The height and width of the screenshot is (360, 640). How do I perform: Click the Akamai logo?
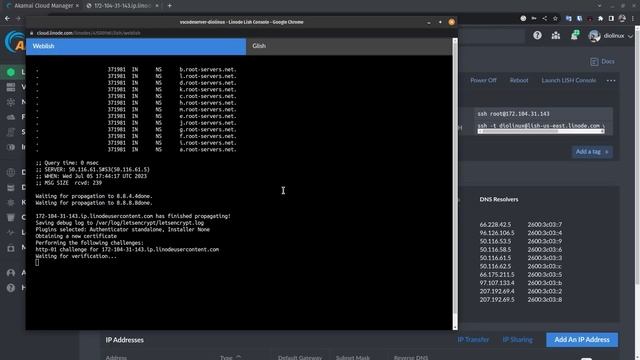(x=16, y=42)
